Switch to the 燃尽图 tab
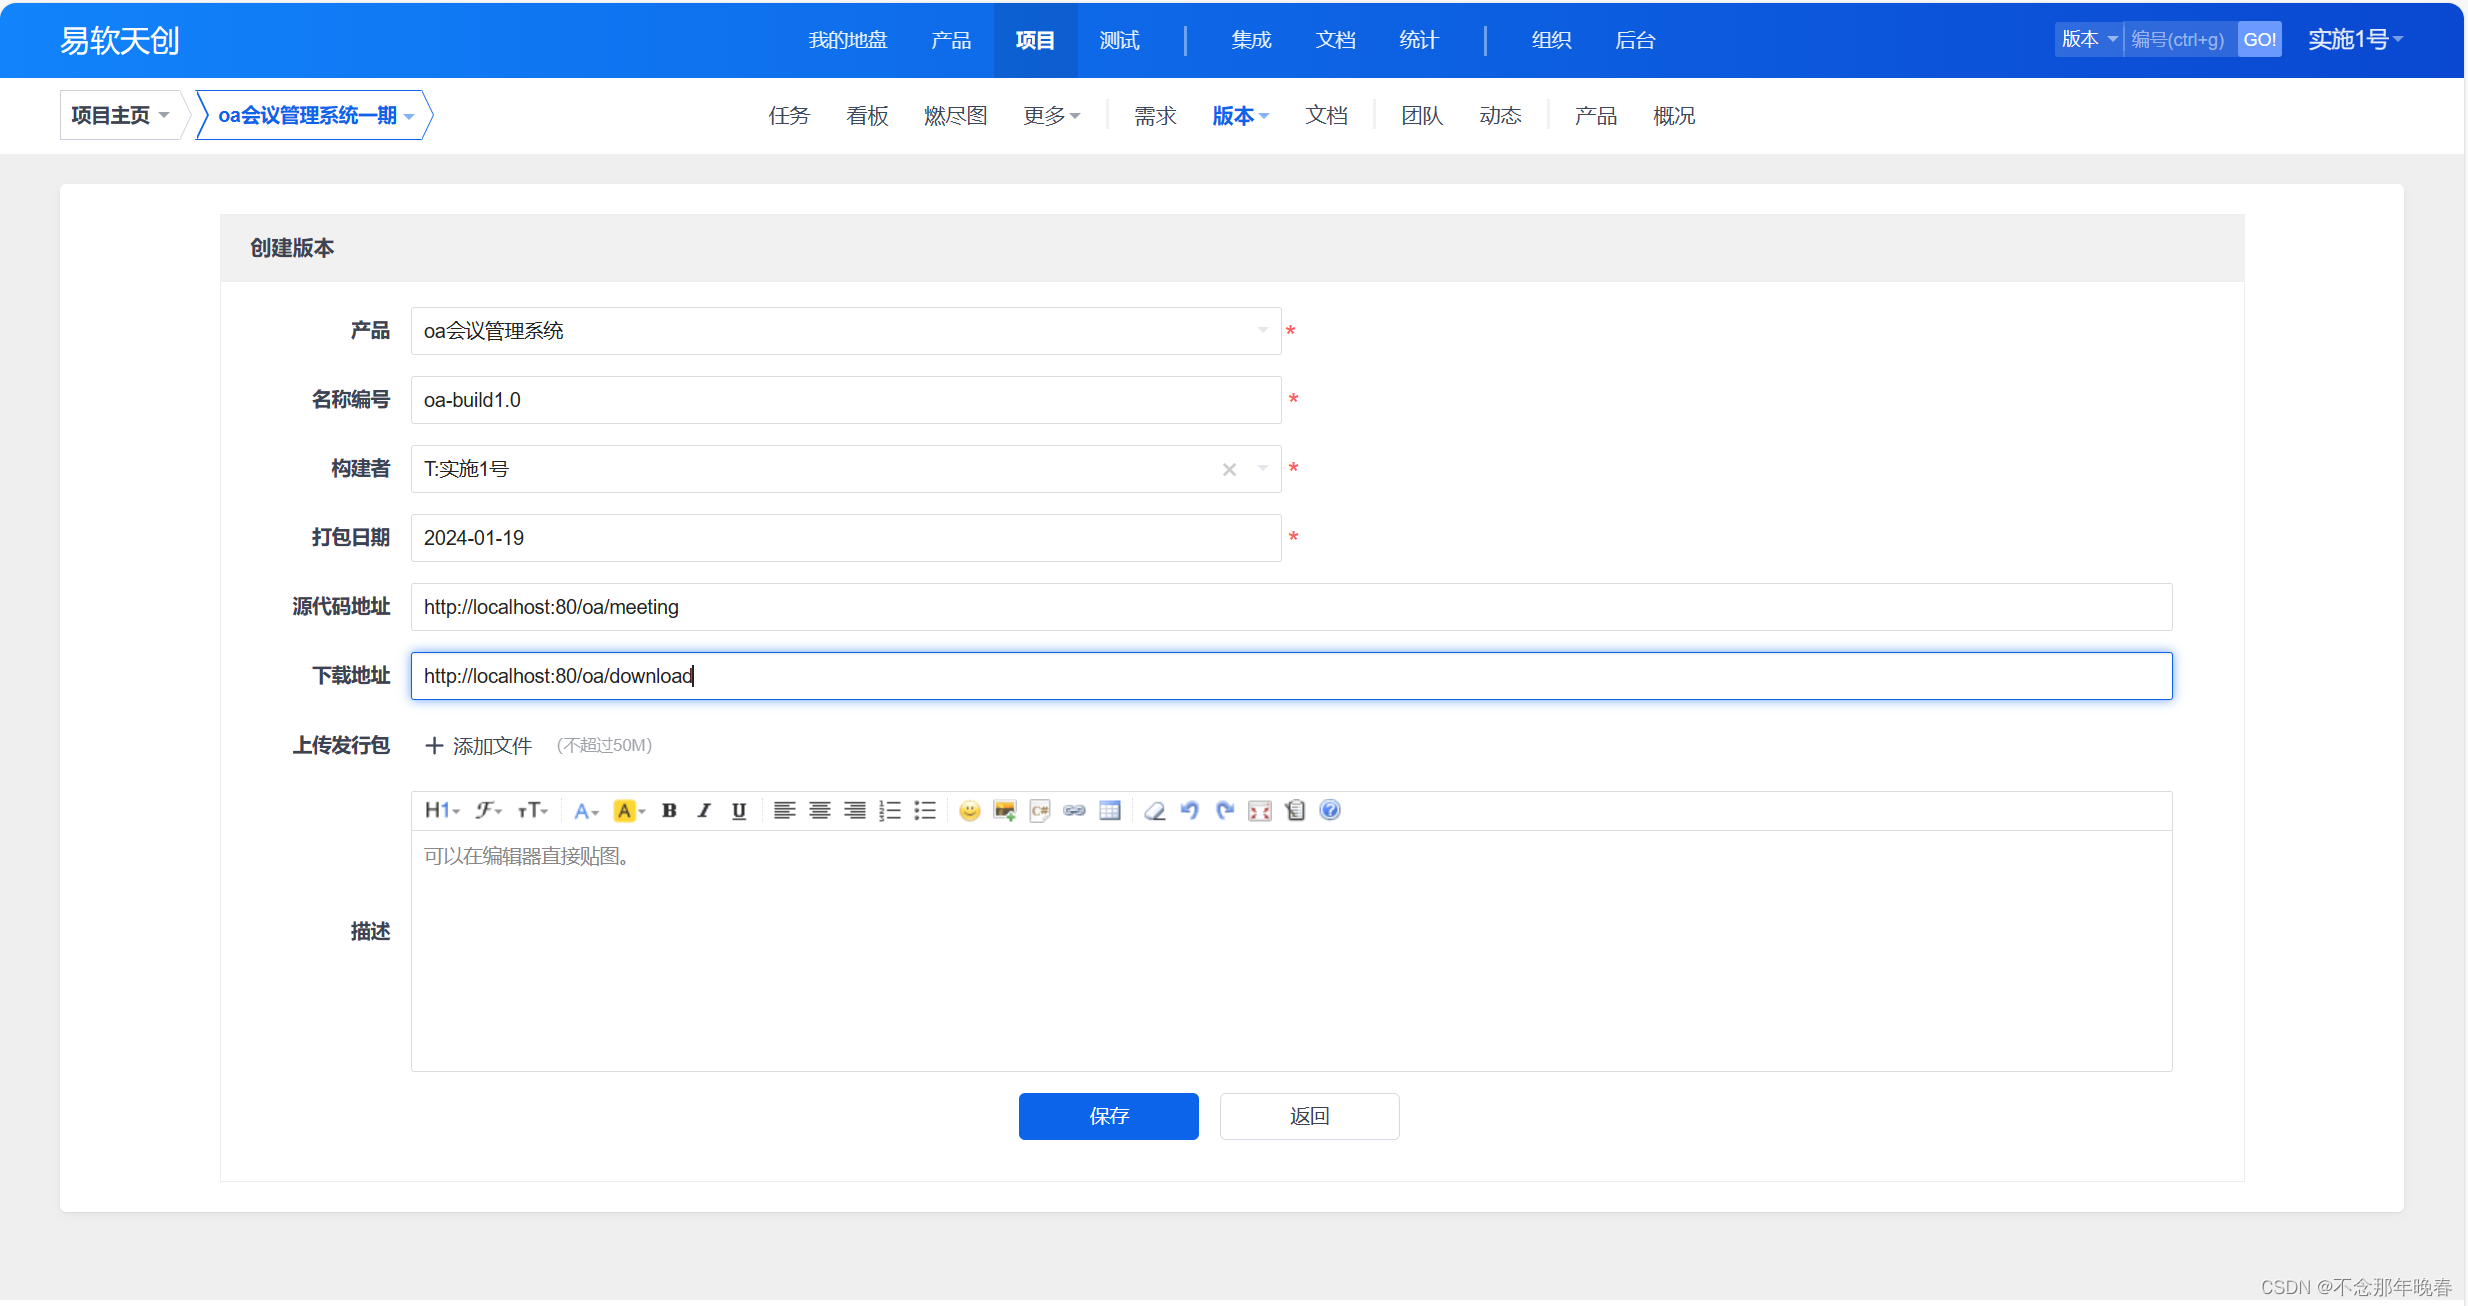2468x1306 pixels. [x=955, y=116]
